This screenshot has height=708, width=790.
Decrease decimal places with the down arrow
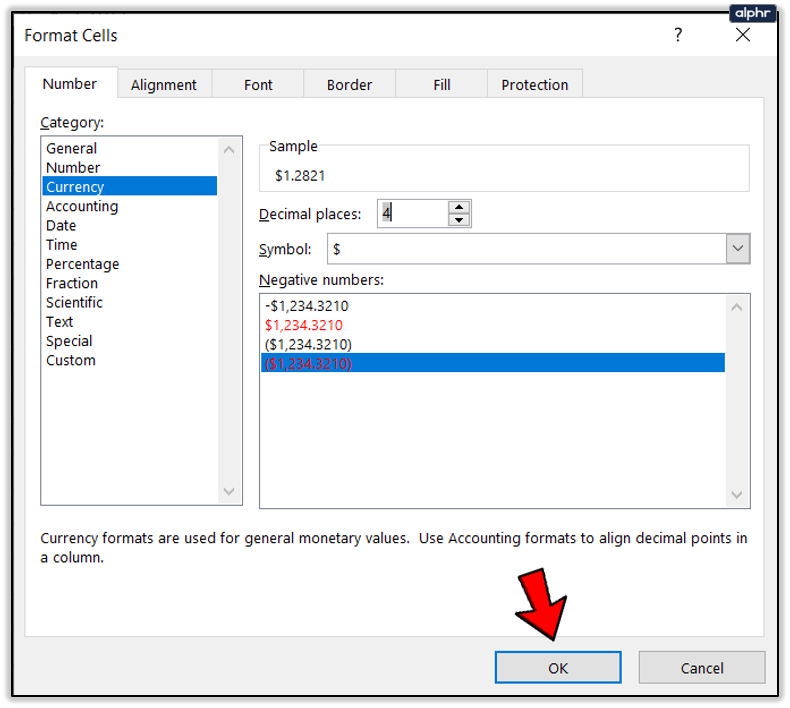(458, 220)
